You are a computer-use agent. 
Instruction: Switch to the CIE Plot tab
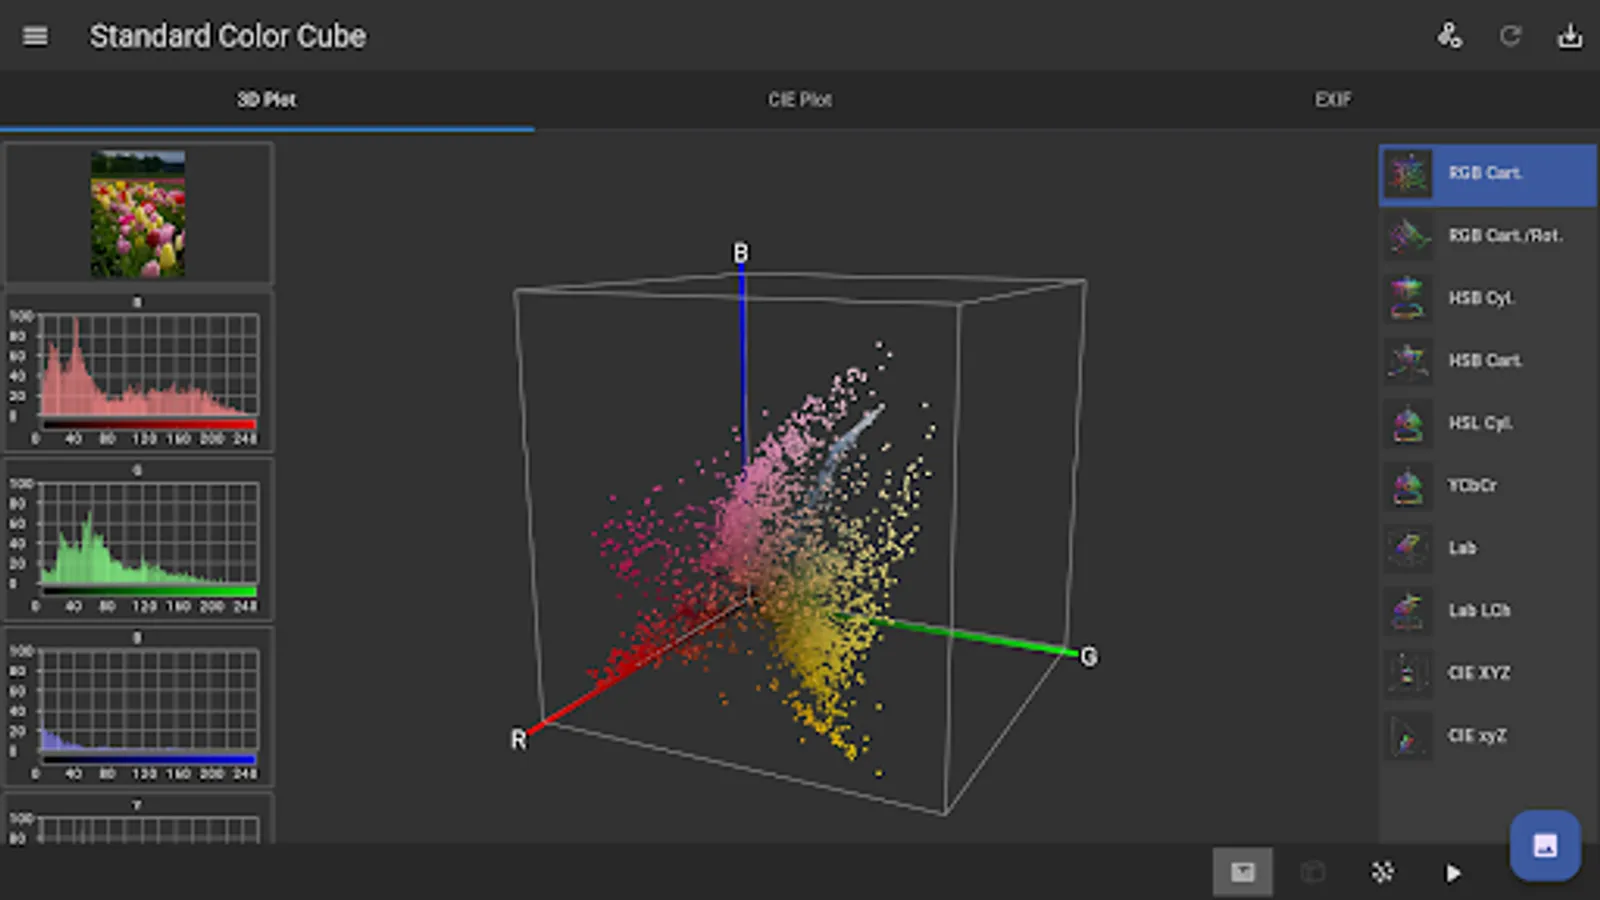tap(800, 100)
